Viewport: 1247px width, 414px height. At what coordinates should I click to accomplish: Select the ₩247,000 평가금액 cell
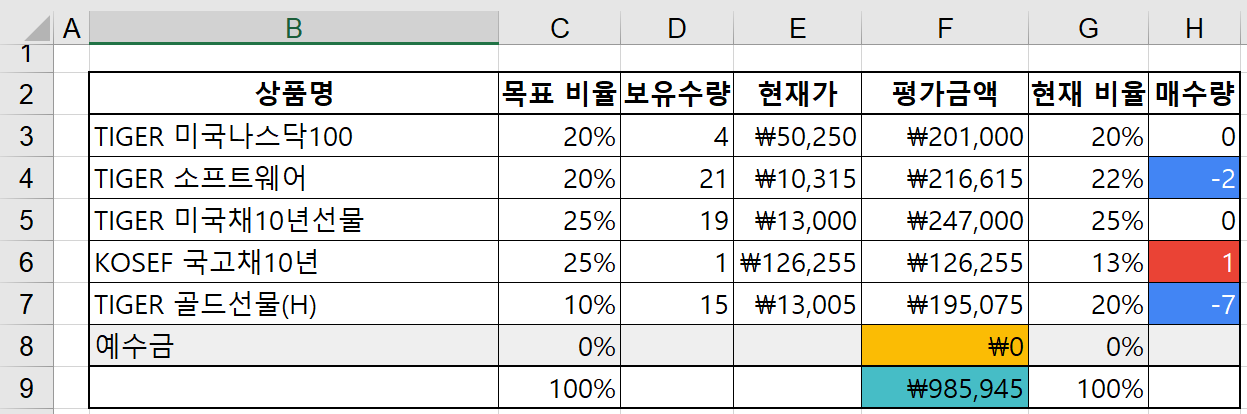[945, 220]
